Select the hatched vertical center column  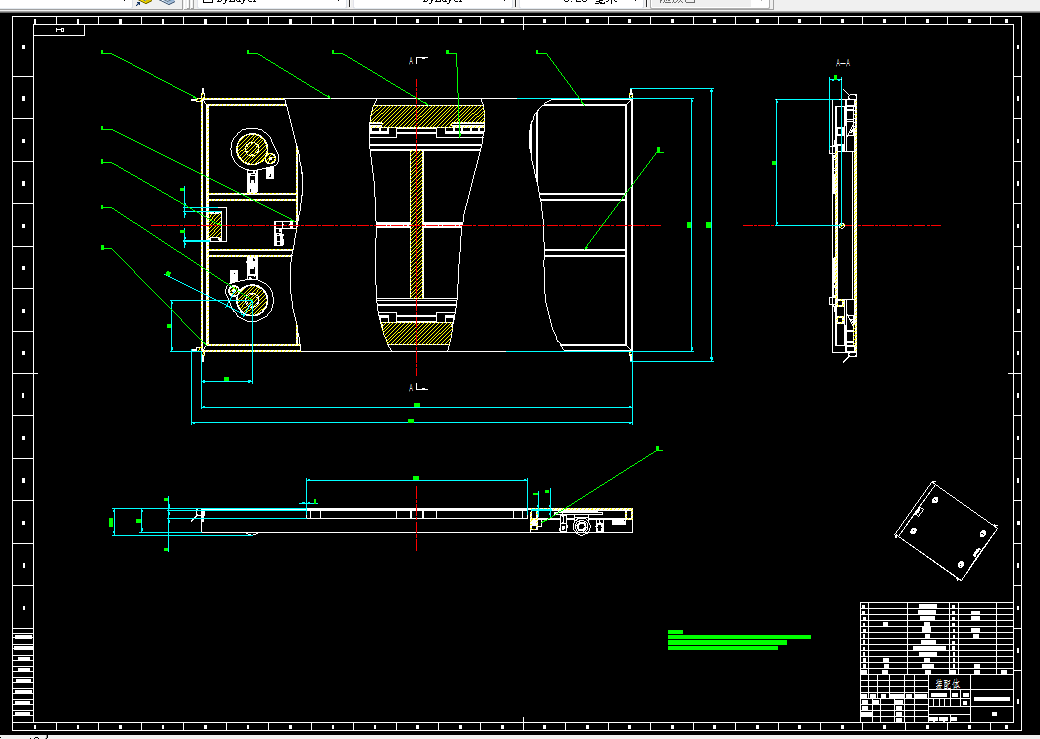click(417, 224)
